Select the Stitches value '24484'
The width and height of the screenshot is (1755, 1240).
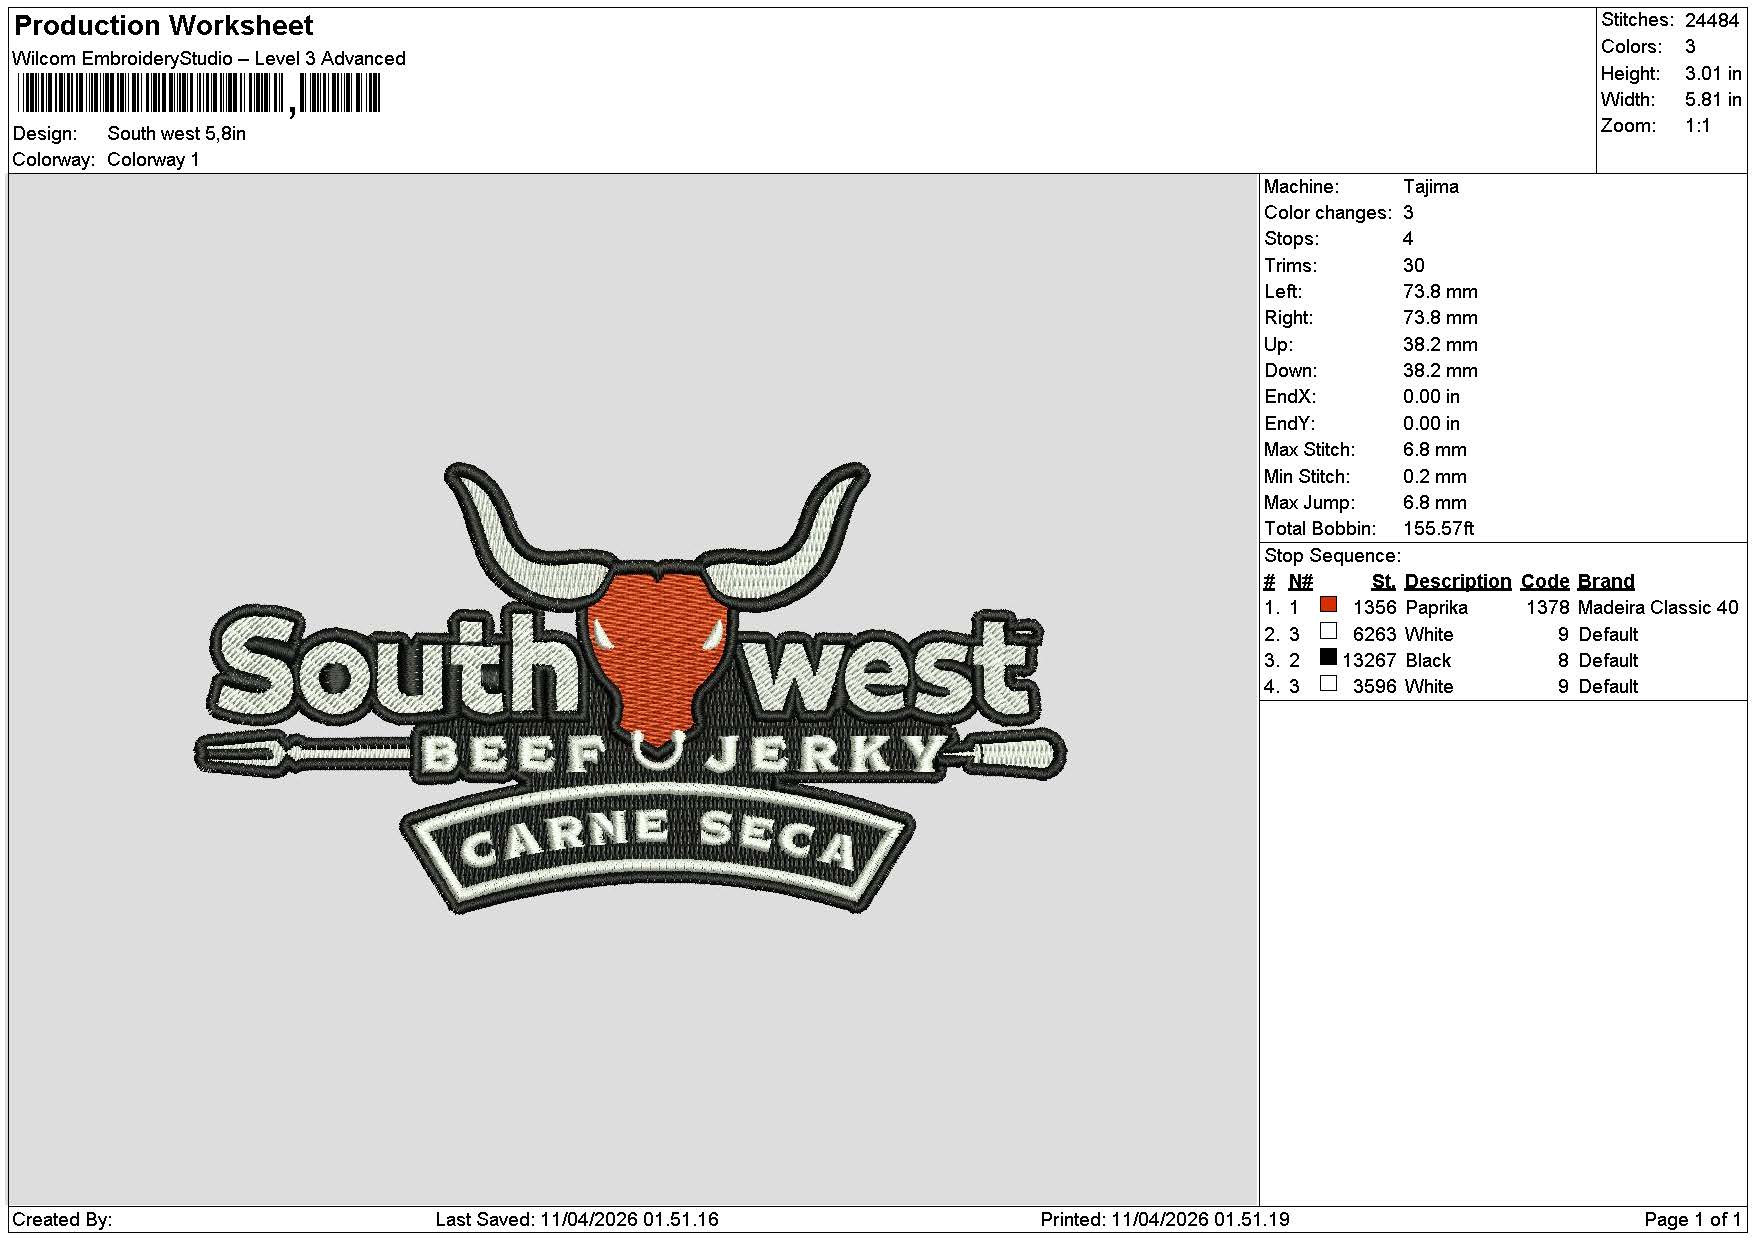[1712, 20]
